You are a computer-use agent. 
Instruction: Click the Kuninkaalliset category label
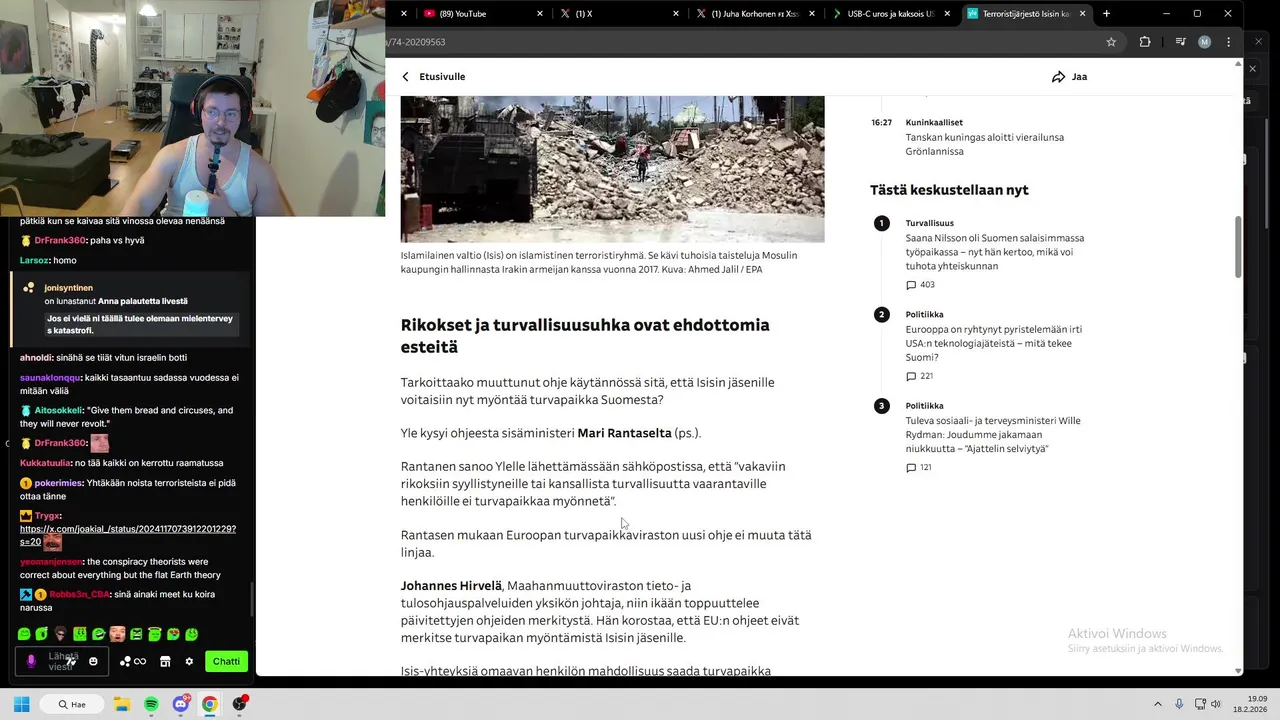point(934,122)
